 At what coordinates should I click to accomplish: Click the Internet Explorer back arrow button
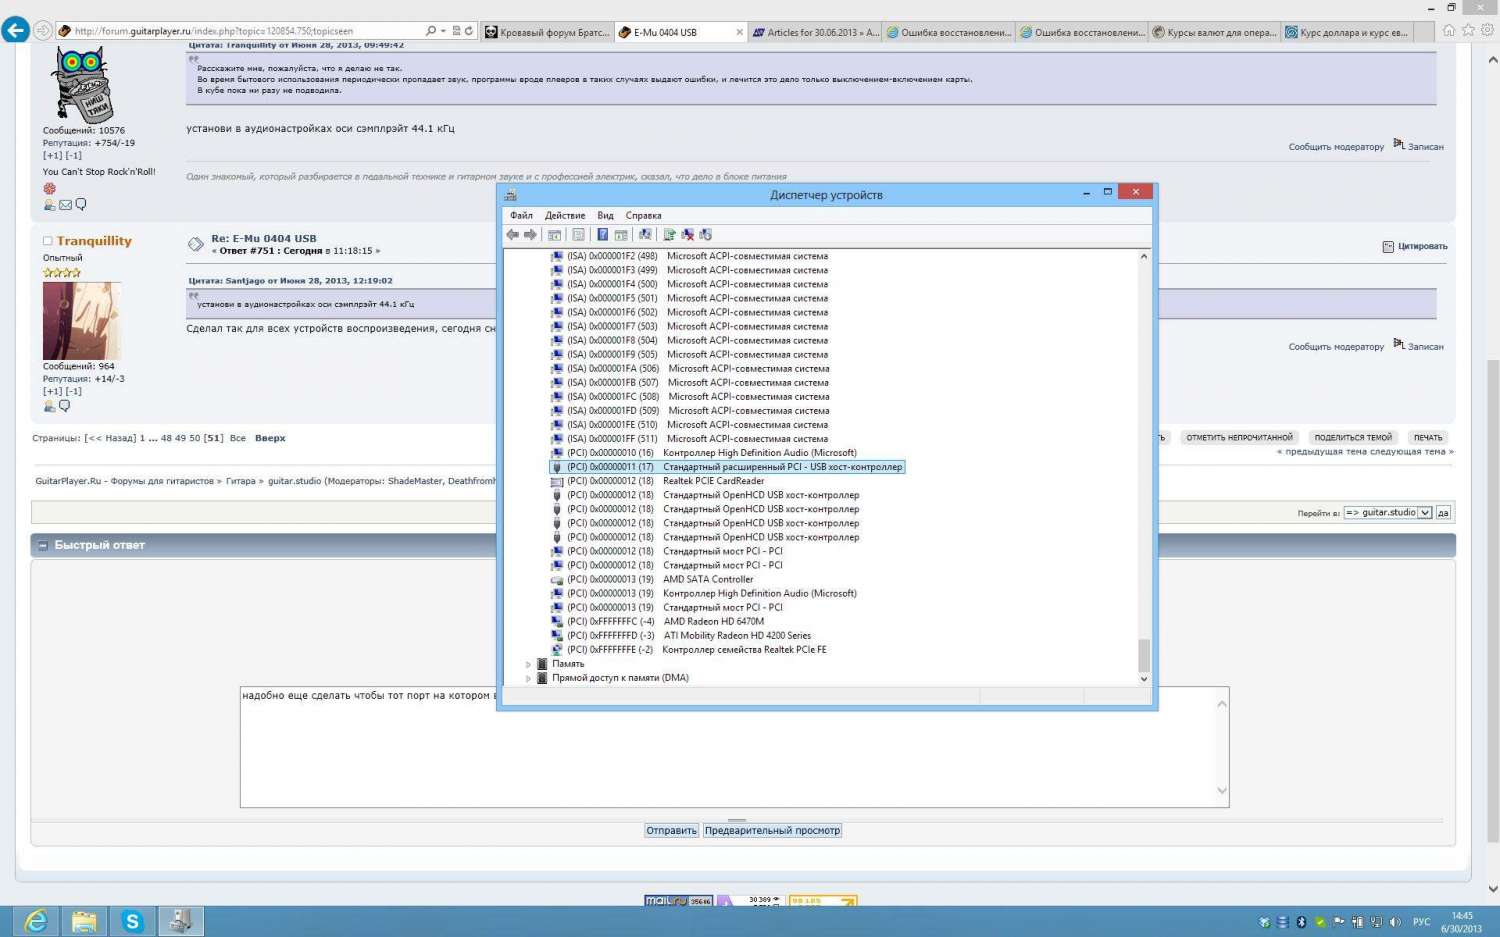click(16, 31)
